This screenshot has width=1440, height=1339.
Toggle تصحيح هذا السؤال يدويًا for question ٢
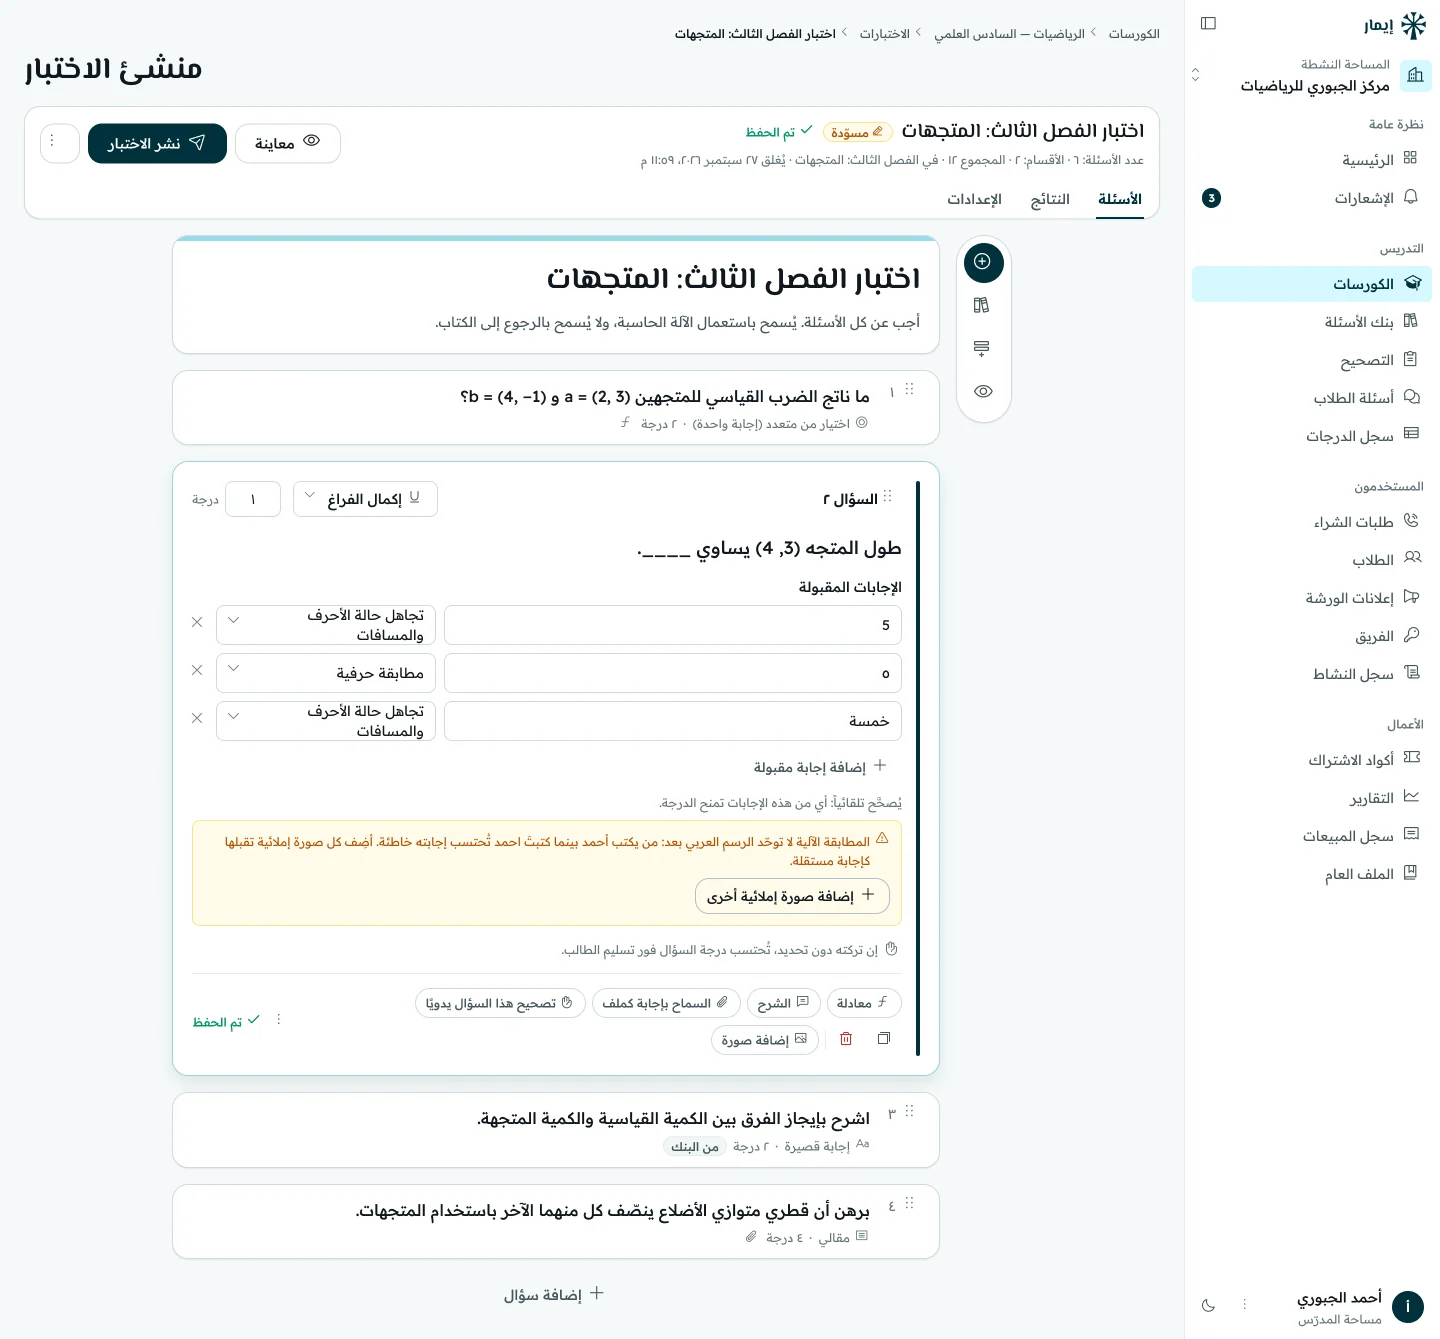click(x=499, y=1003)
